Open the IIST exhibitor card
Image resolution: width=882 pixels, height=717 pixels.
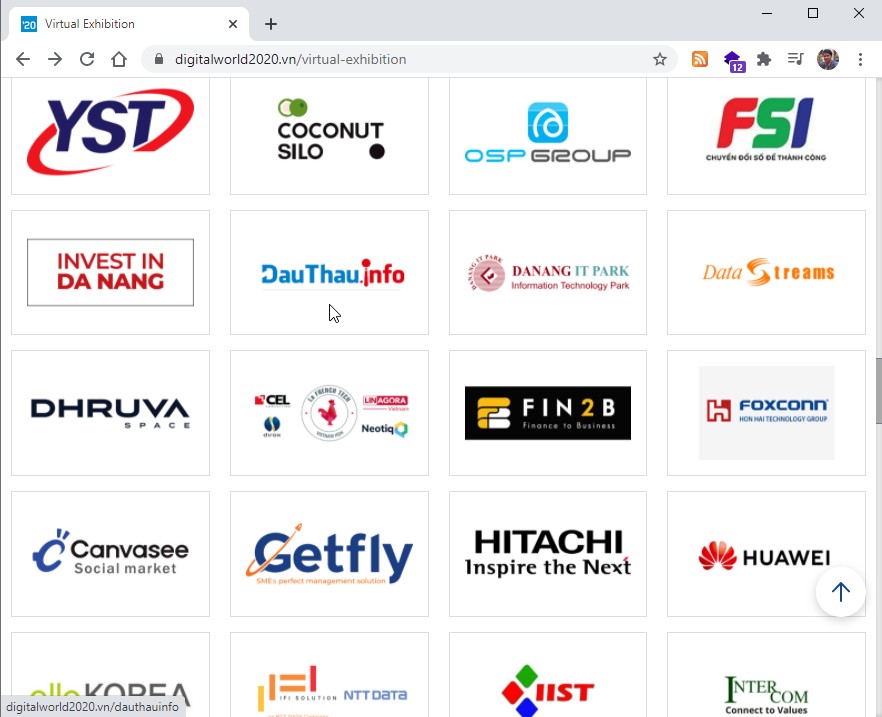(x=548, y=675)
